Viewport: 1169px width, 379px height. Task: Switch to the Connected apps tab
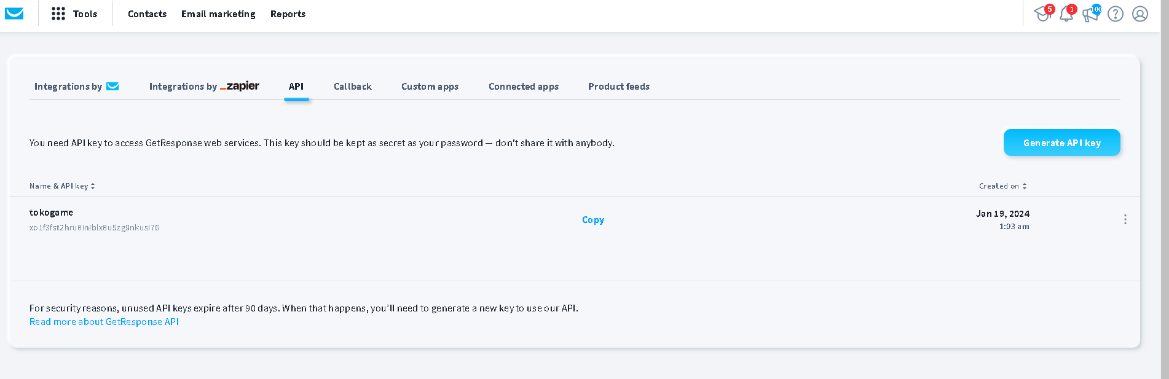[x=523, y=87]
